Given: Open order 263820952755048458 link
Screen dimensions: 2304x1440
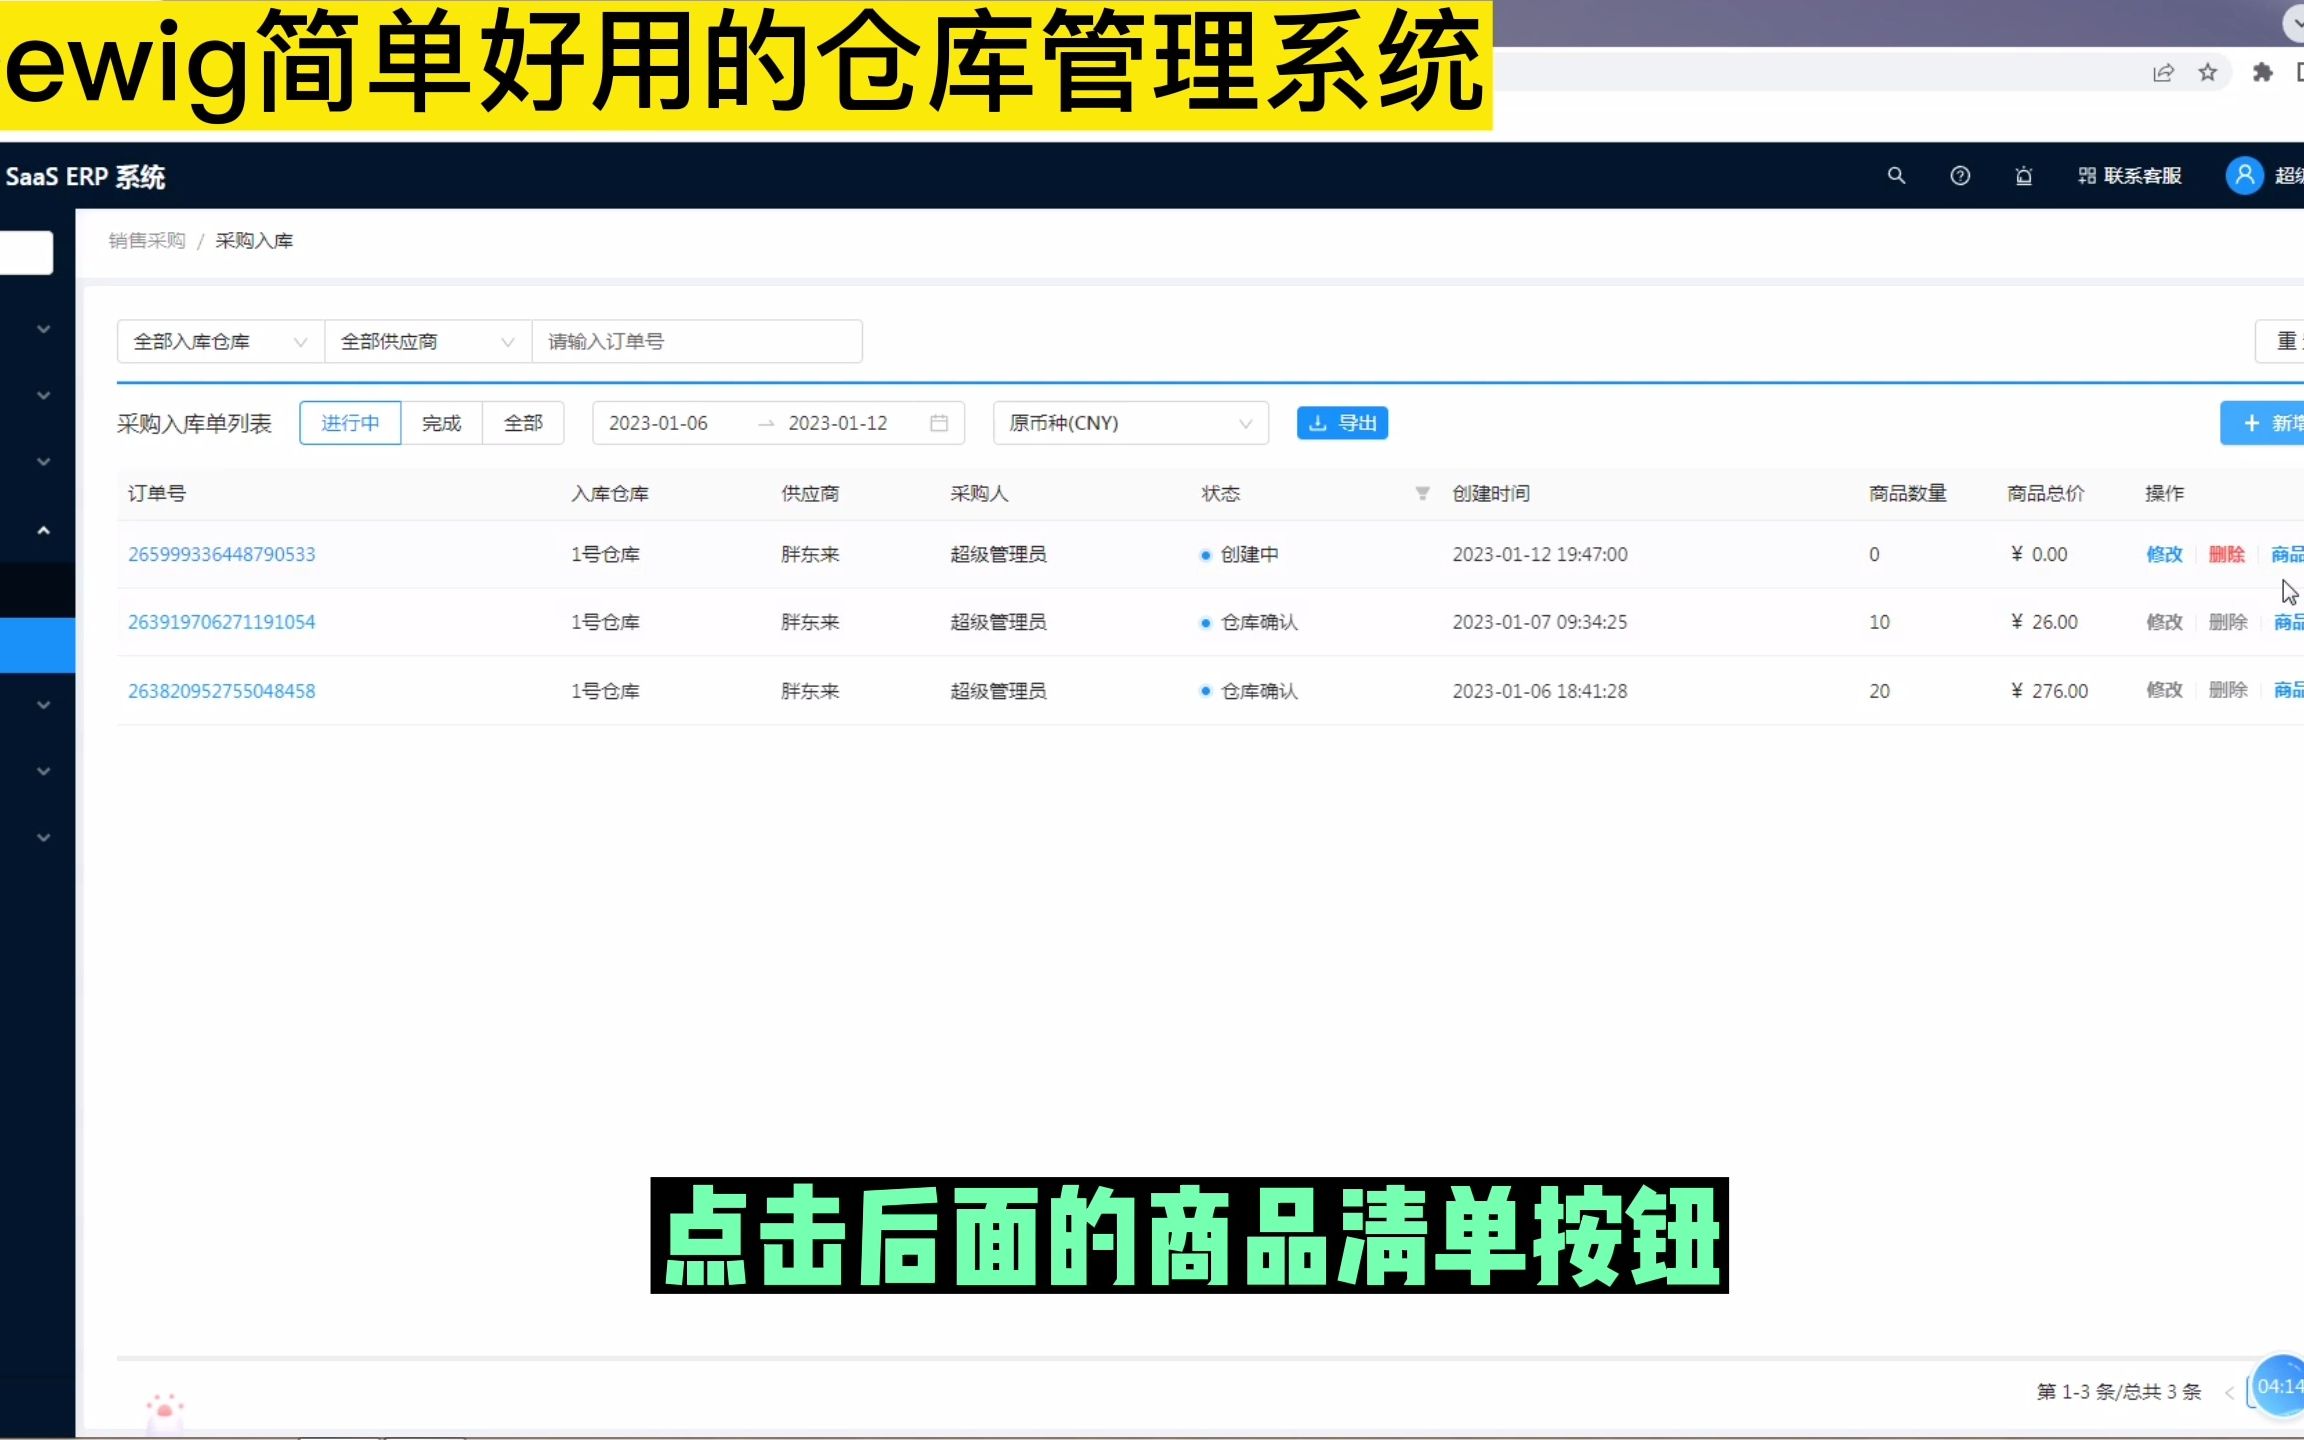Looking at the screenshot, I should click(x=222, y=690).
